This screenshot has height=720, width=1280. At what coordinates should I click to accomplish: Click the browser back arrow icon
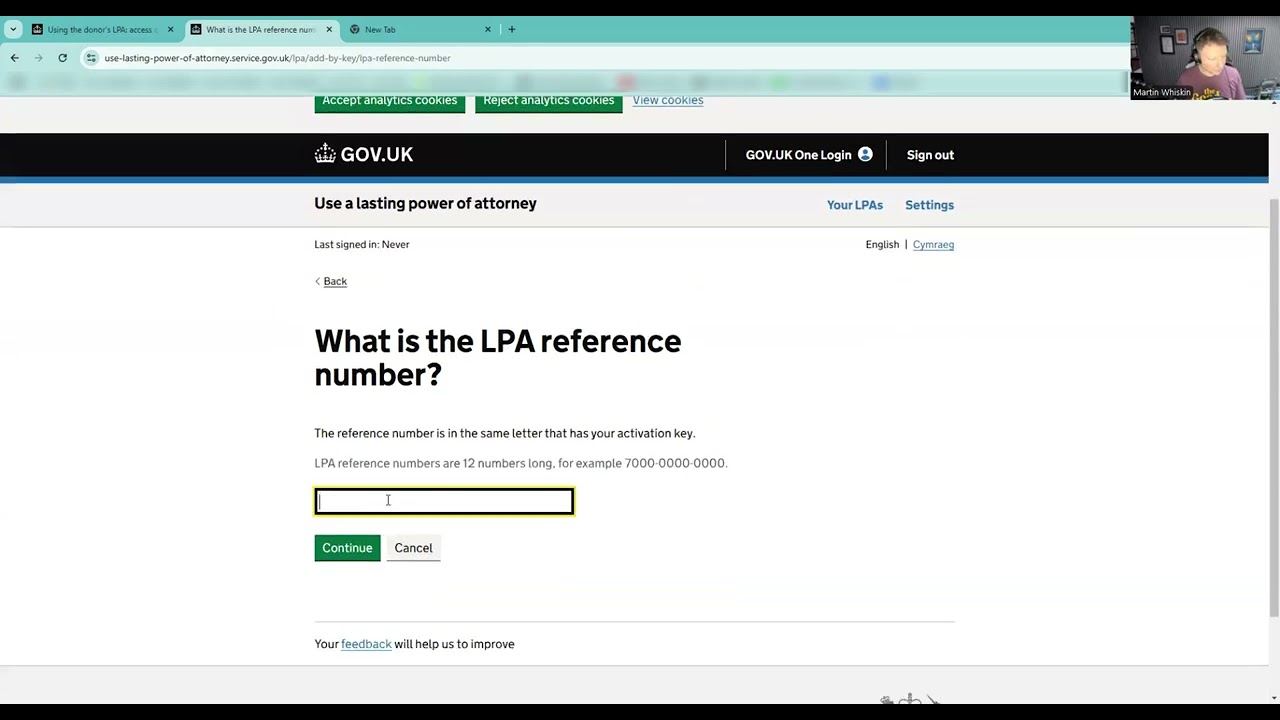(15, 58)
